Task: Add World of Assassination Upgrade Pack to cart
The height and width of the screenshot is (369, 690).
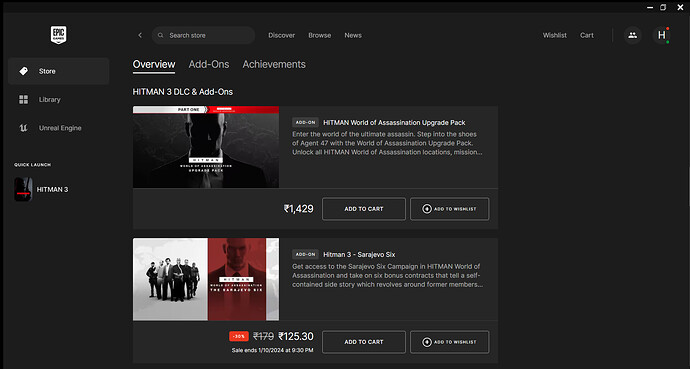Action: point(363,209)
